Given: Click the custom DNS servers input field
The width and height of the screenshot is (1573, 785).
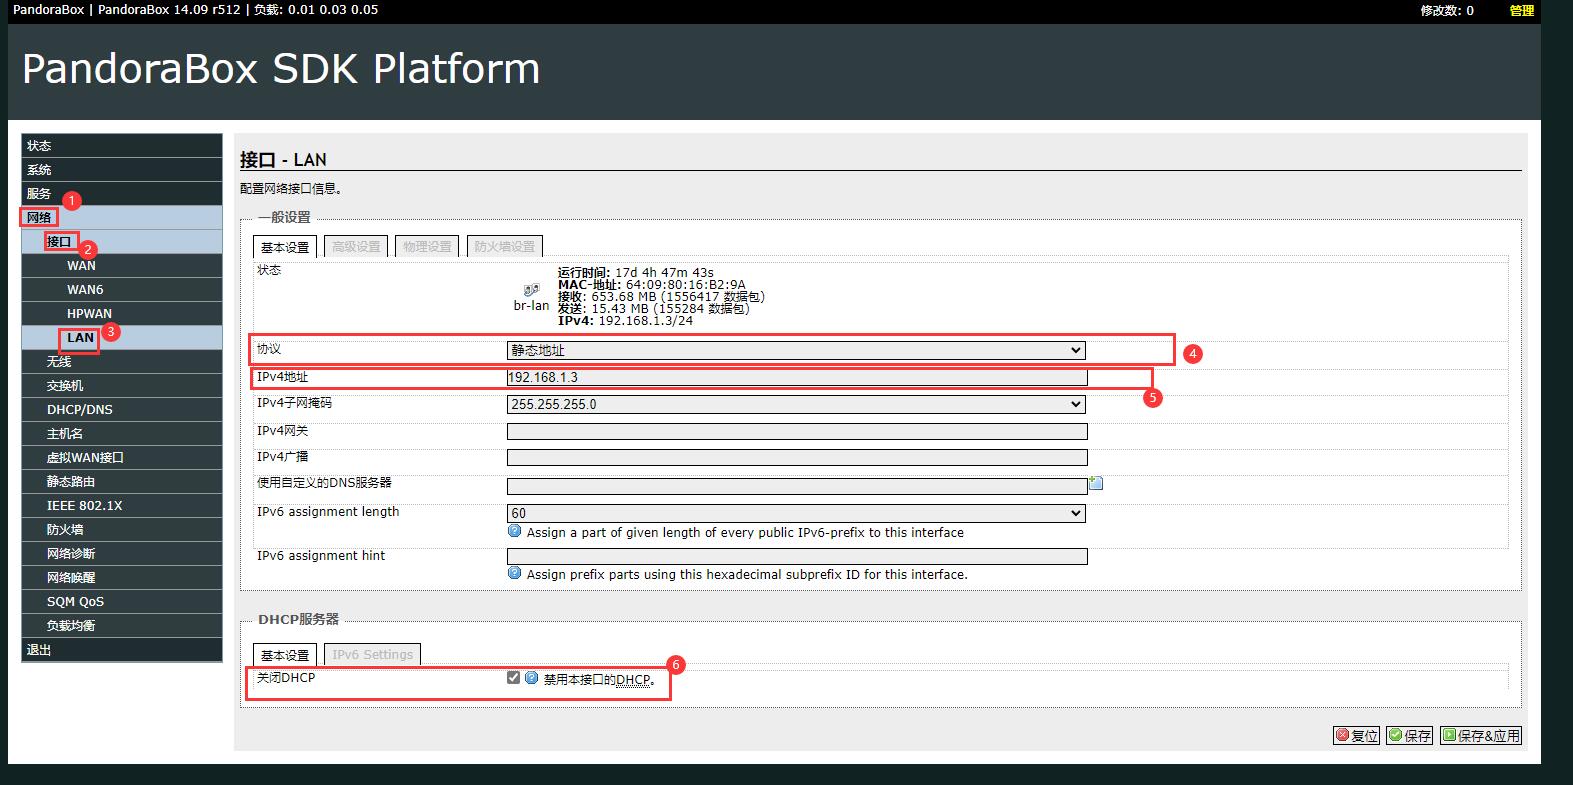Looking at the screenshot, I should (x=797, y=486).
